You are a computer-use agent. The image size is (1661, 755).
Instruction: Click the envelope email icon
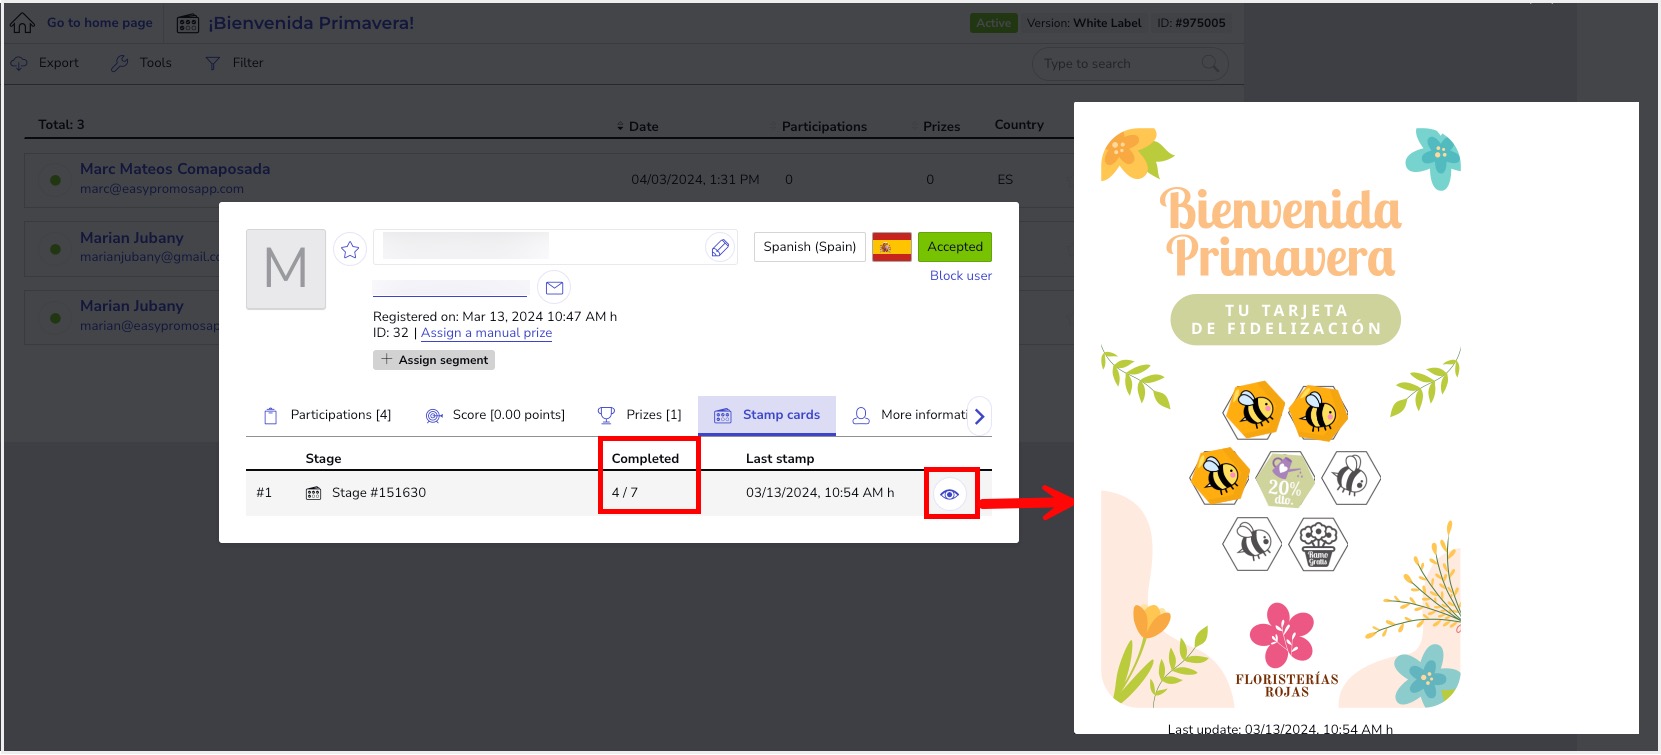554,288
